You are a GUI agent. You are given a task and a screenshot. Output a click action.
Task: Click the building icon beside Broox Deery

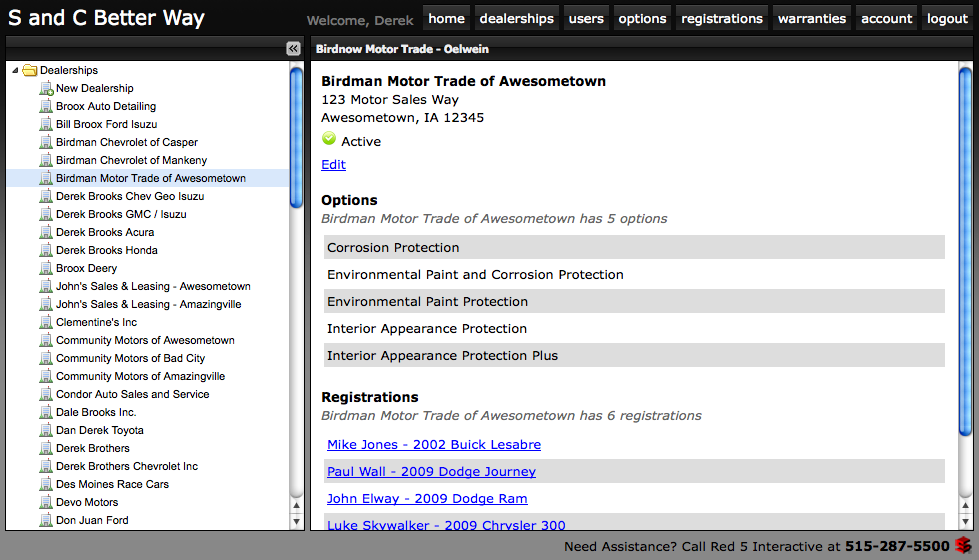(45, 269)
